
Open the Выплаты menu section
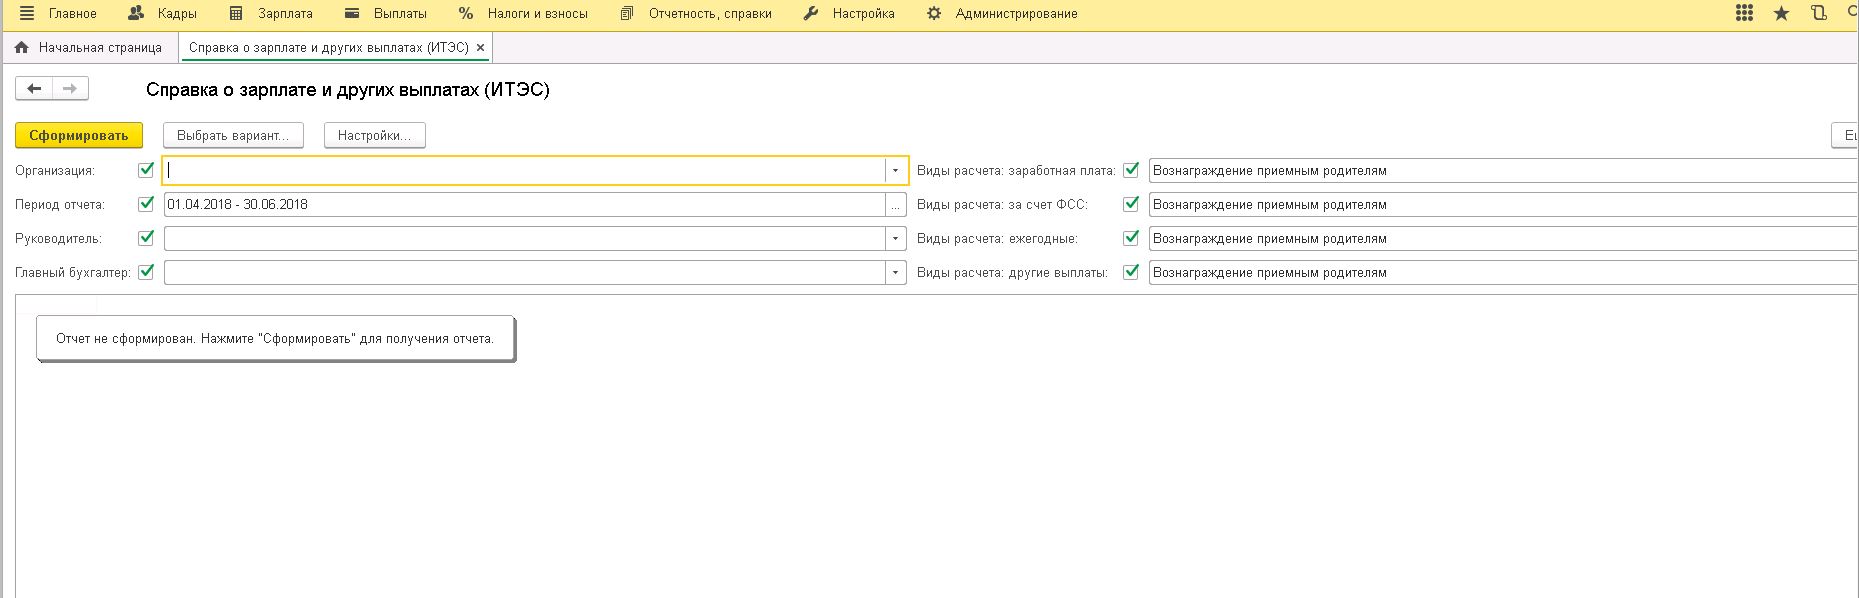[x=400, y=14]
